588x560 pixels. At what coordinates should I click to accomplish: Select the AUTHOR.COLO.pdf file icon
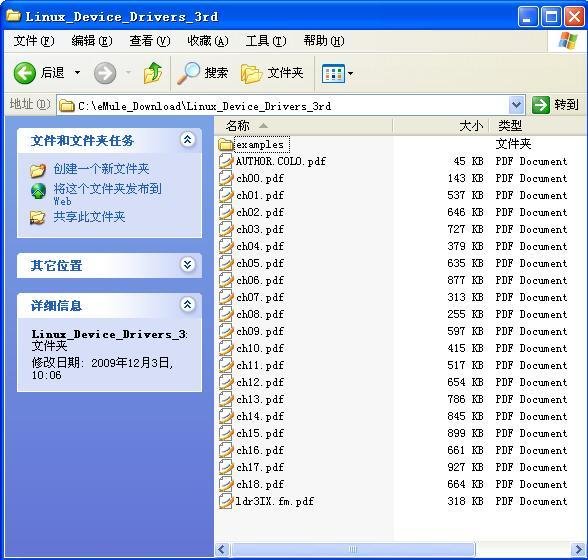226,161
